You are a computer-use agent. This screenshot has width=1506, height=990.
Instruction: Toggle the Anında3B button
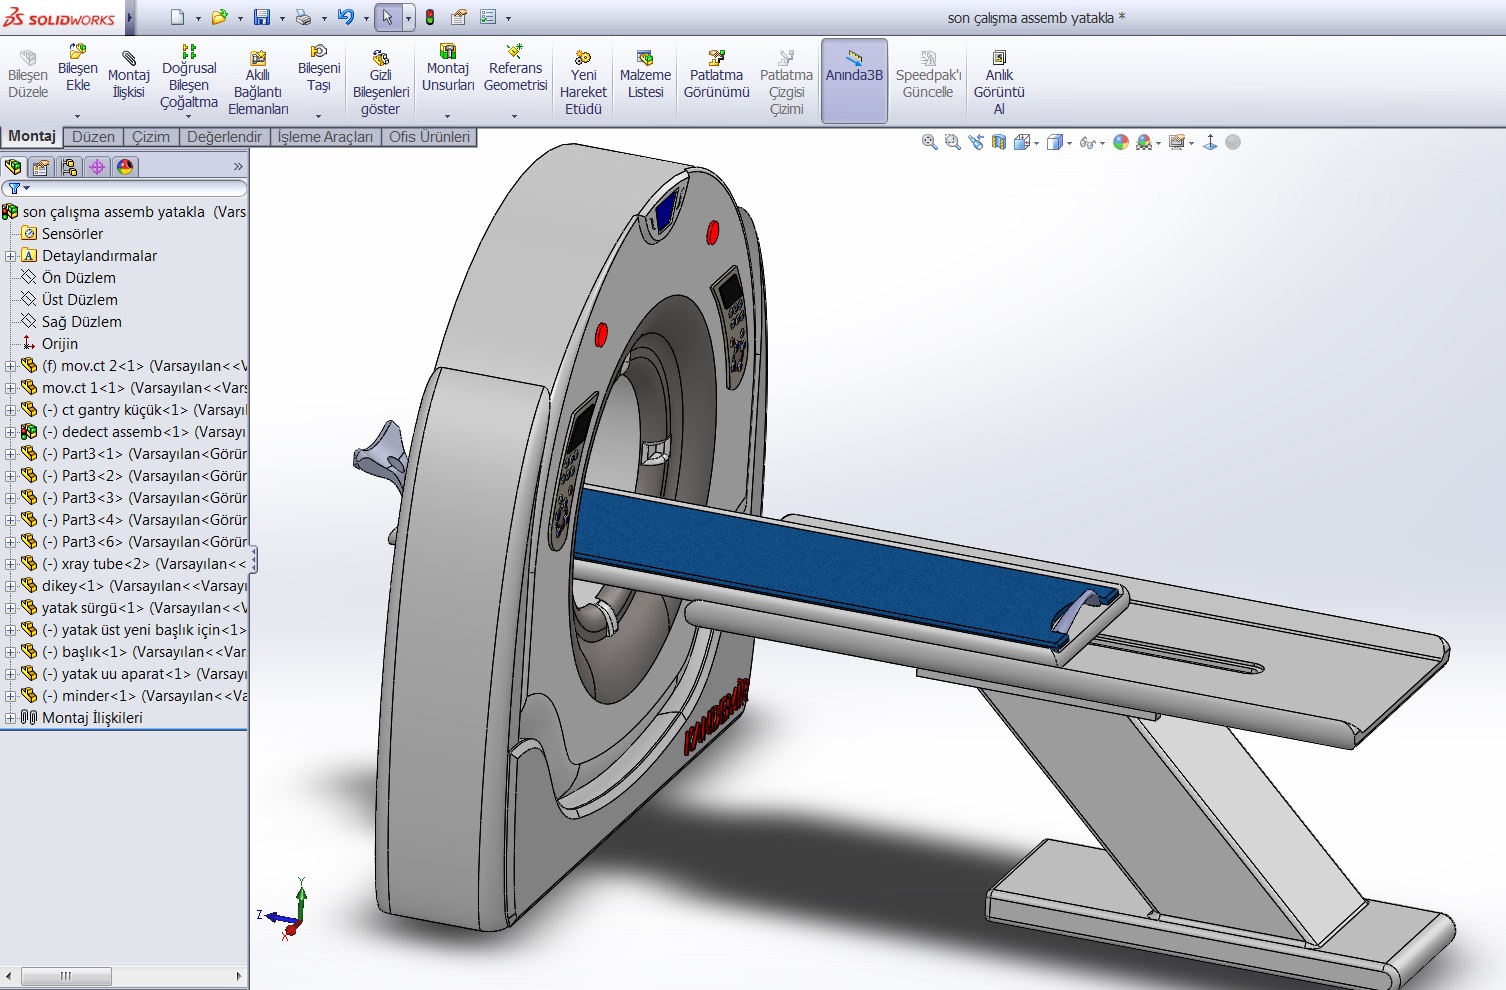click(x=854, y=80)
